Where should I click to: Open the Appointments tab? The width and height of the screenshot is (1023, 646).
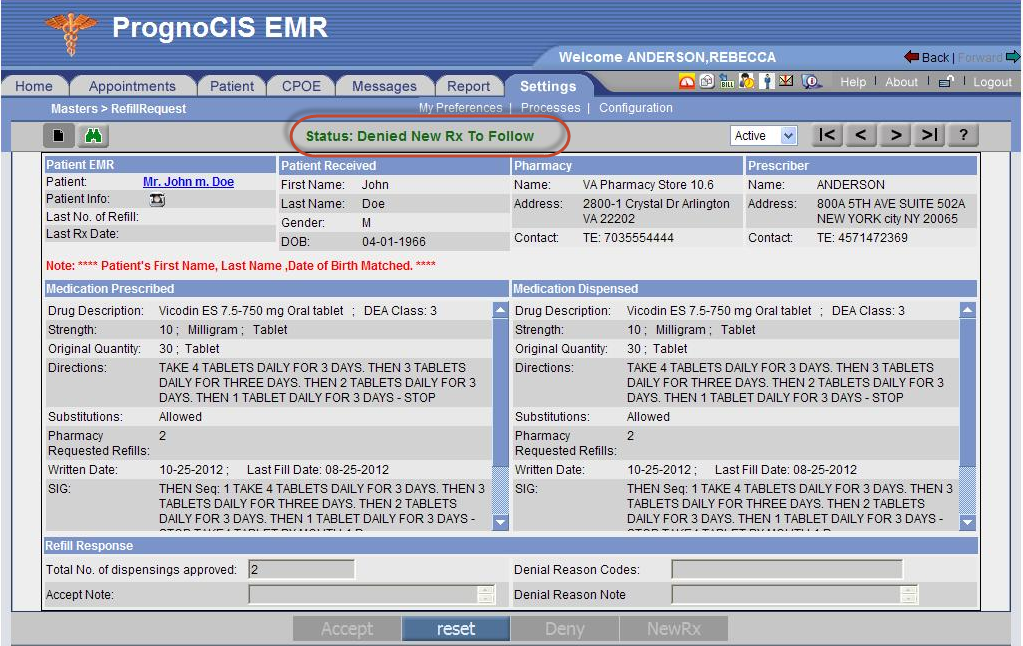pyautogui.click(x=132, y=86)
